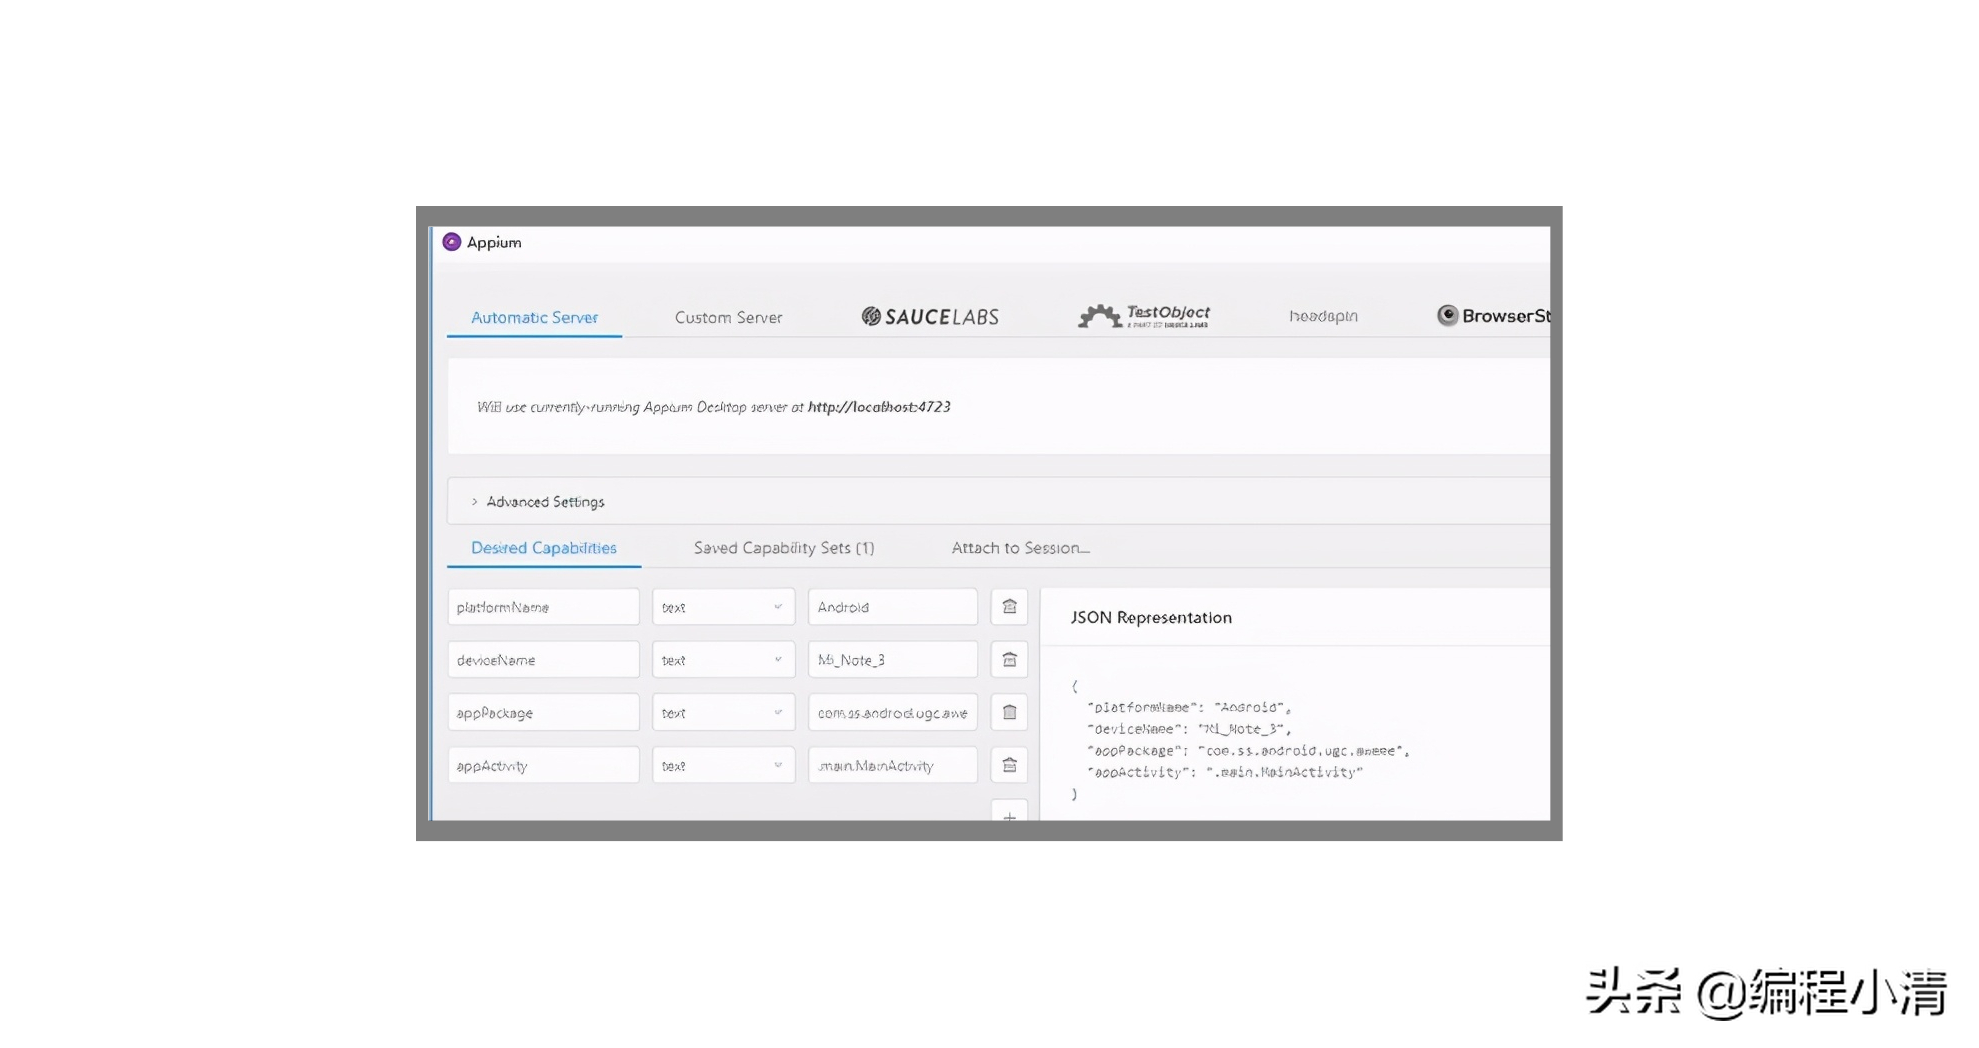Screen dimensions: 1979x1048
Task: Open the TestObject server tab
Action: (1144, 316)
